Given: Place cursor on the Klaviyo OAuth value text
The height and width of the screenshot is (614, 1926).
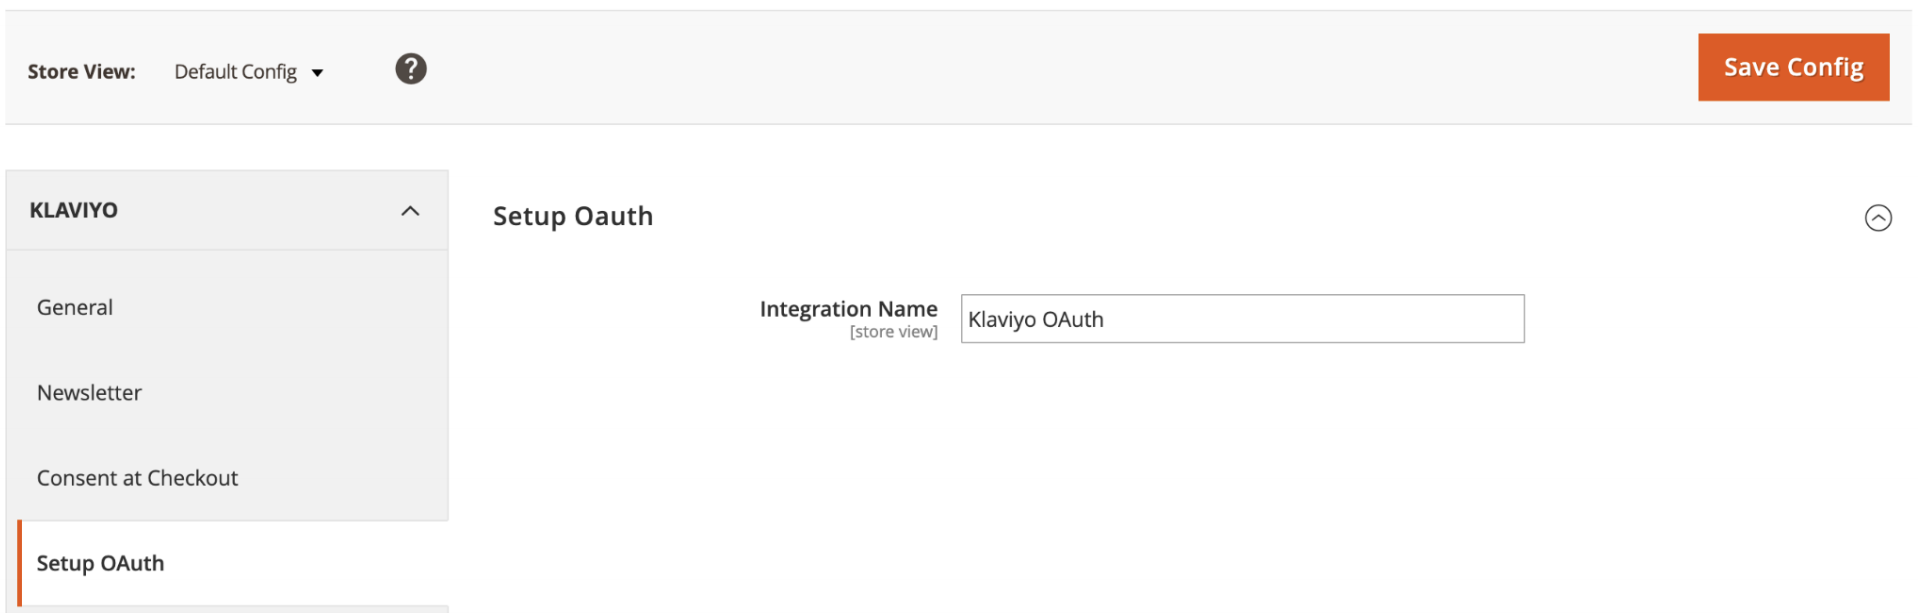Looking at the screenshot, I should [1035, 320].
